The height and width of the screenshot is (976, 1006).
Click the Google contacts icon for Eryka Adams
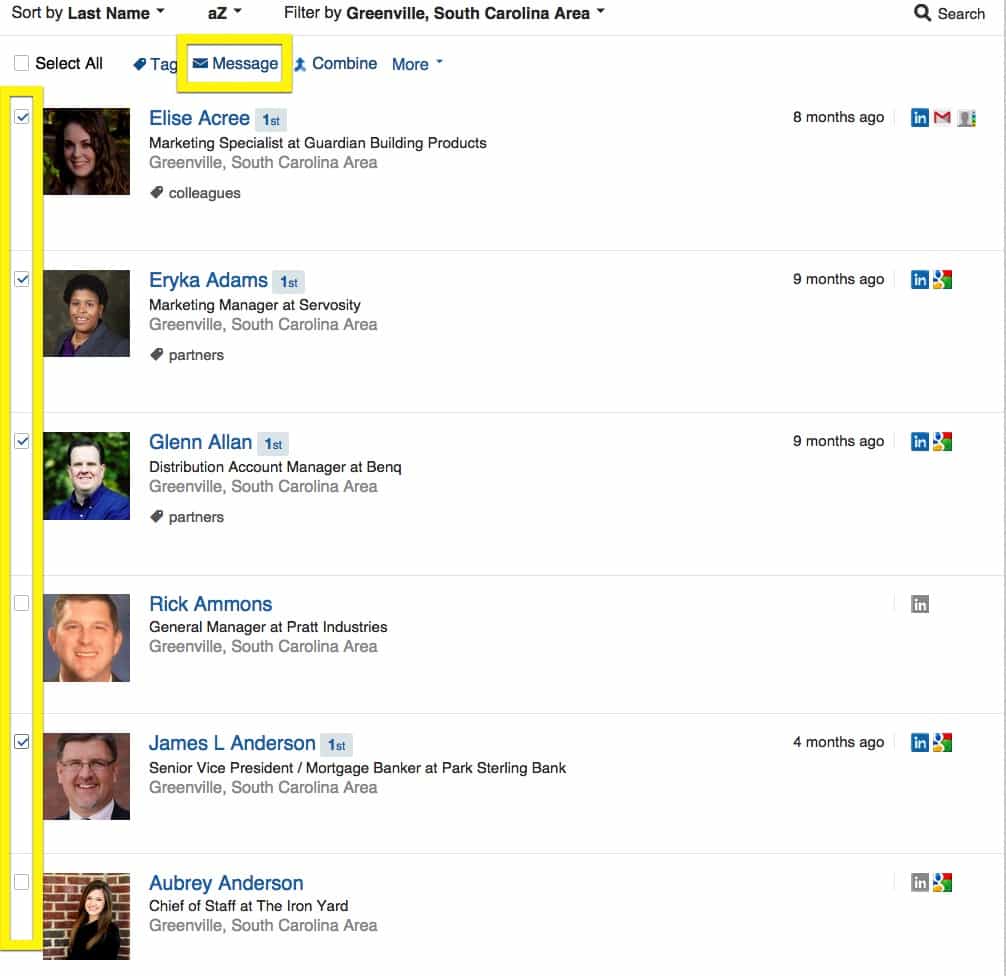pos(942,280)
